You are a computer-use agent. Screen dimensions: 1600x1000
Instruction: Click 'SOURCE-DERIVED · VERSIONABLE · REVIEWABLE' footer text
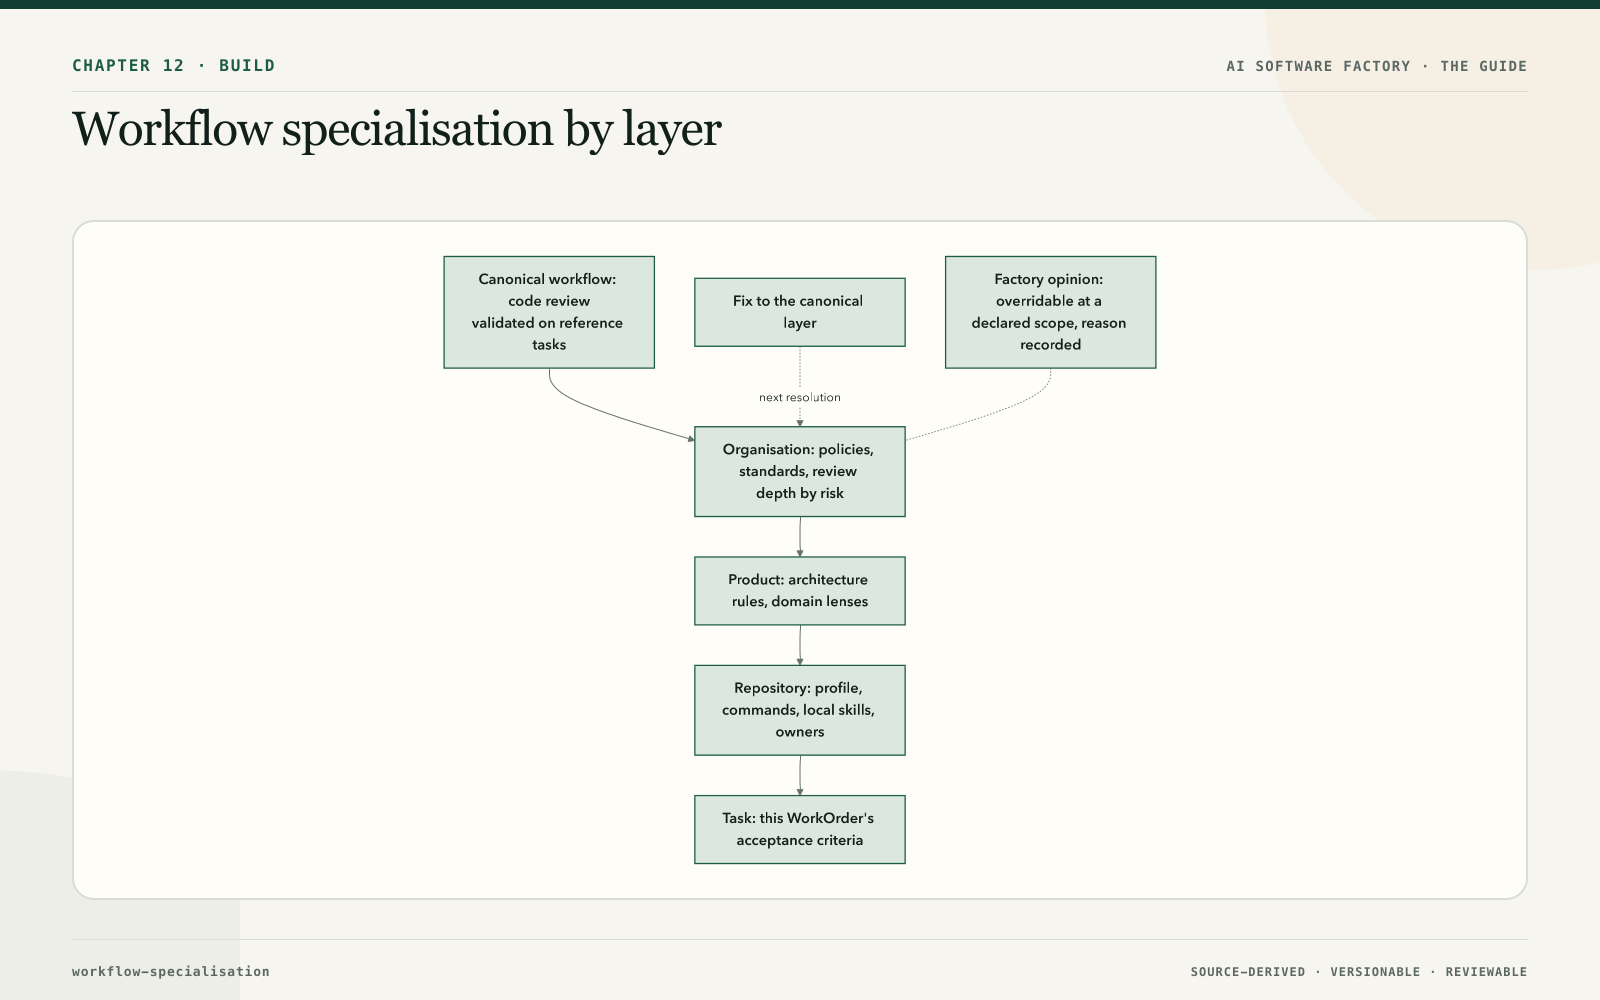(x=1359, y=972)
